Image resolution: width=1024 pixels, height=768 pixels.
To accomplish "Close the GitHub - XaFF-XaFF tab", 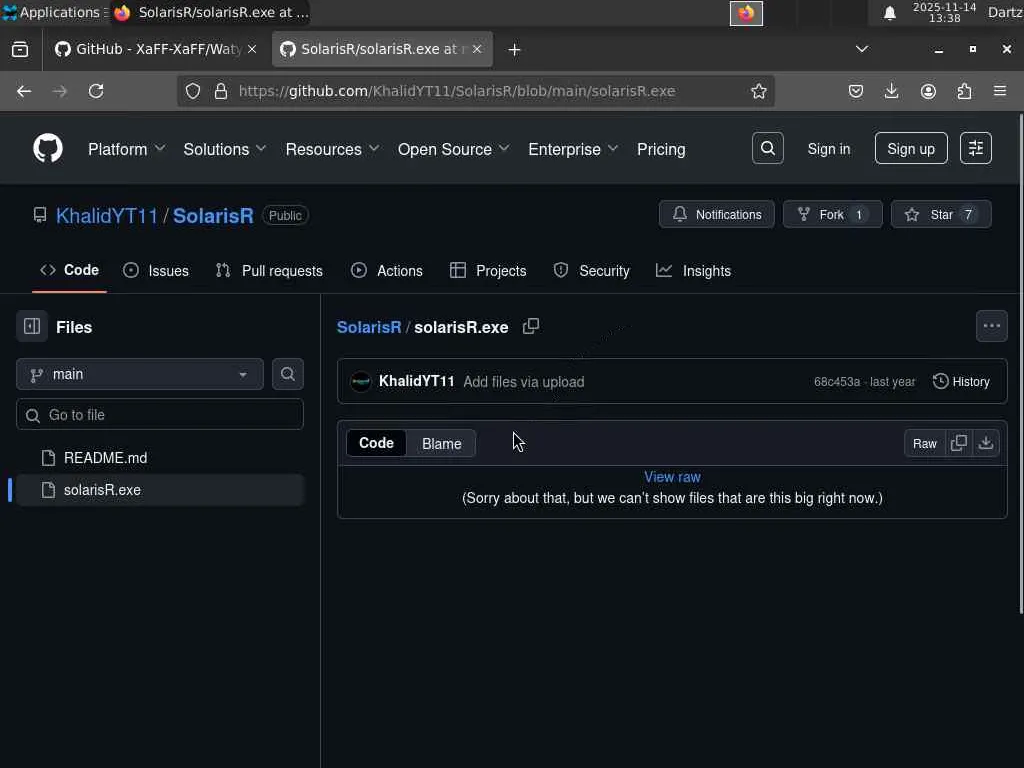I will [252, 49].
